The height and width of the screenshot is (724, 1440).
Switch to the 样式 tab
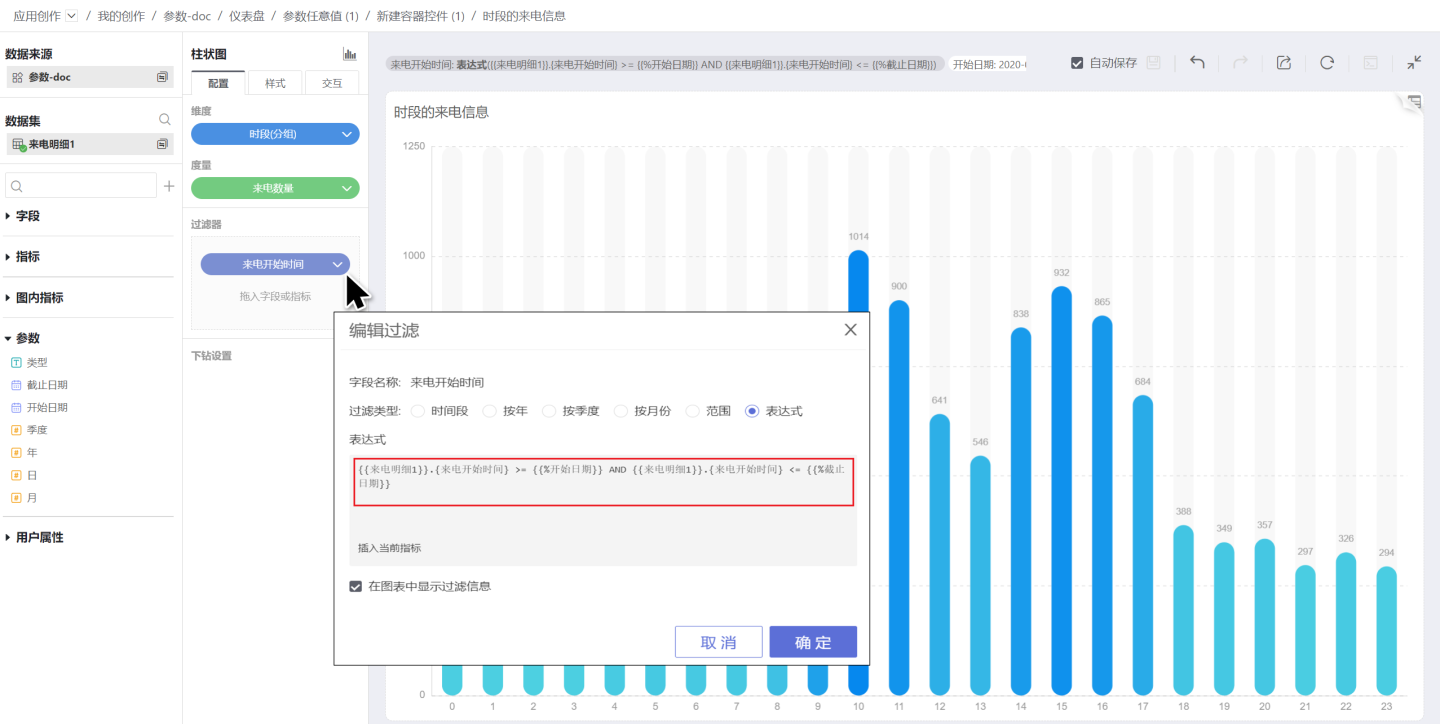click(x=275, y=83)
